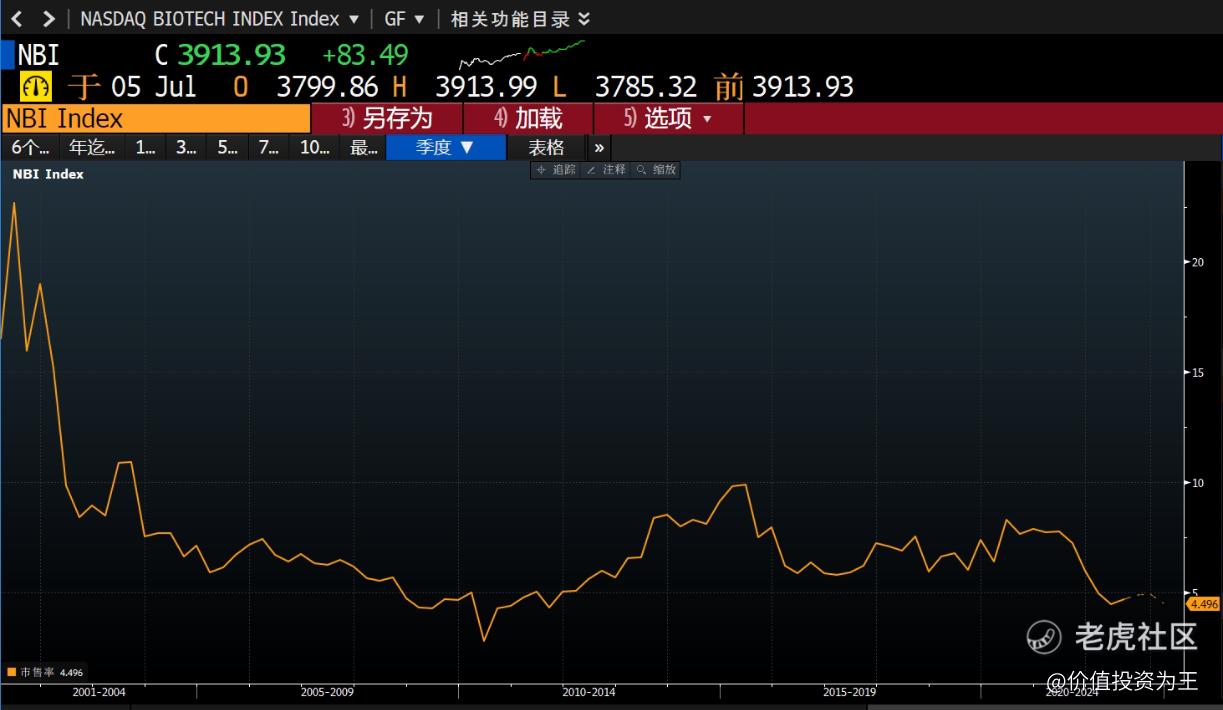Click 另存为 save-as button
The width and height of the screenshot is (1223, 710).
pos(387,118)
